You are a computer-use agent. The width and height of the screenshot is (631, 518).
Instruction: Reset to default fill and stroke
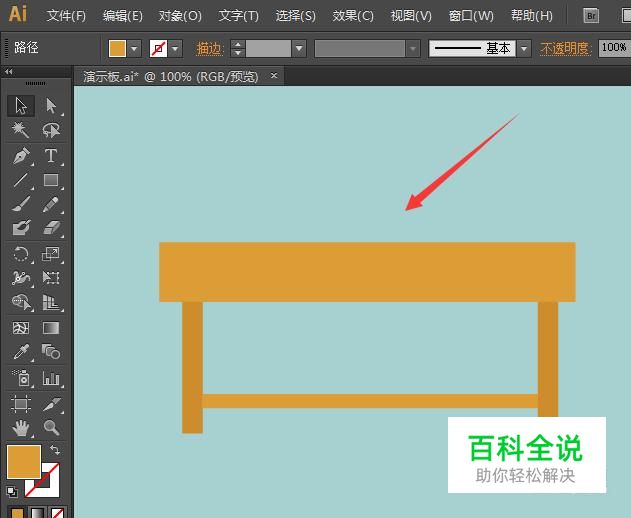coord(12,491)
